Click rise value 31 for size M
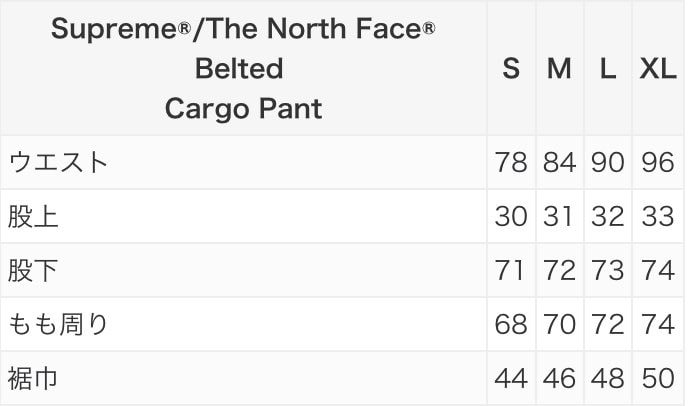 (x=559, y=216)
